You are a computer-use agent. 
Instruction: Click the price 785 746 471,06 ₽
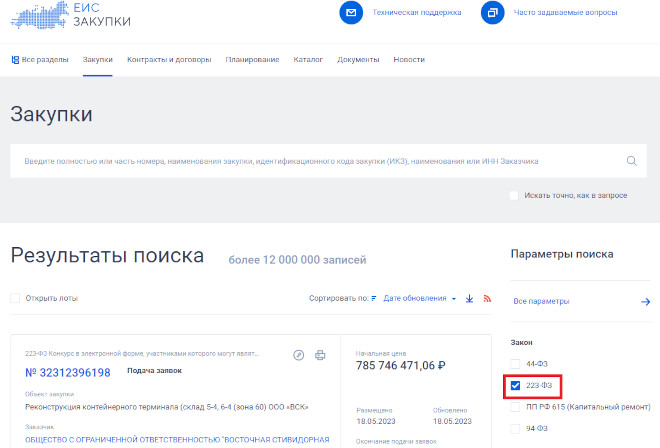pos(401,365)
